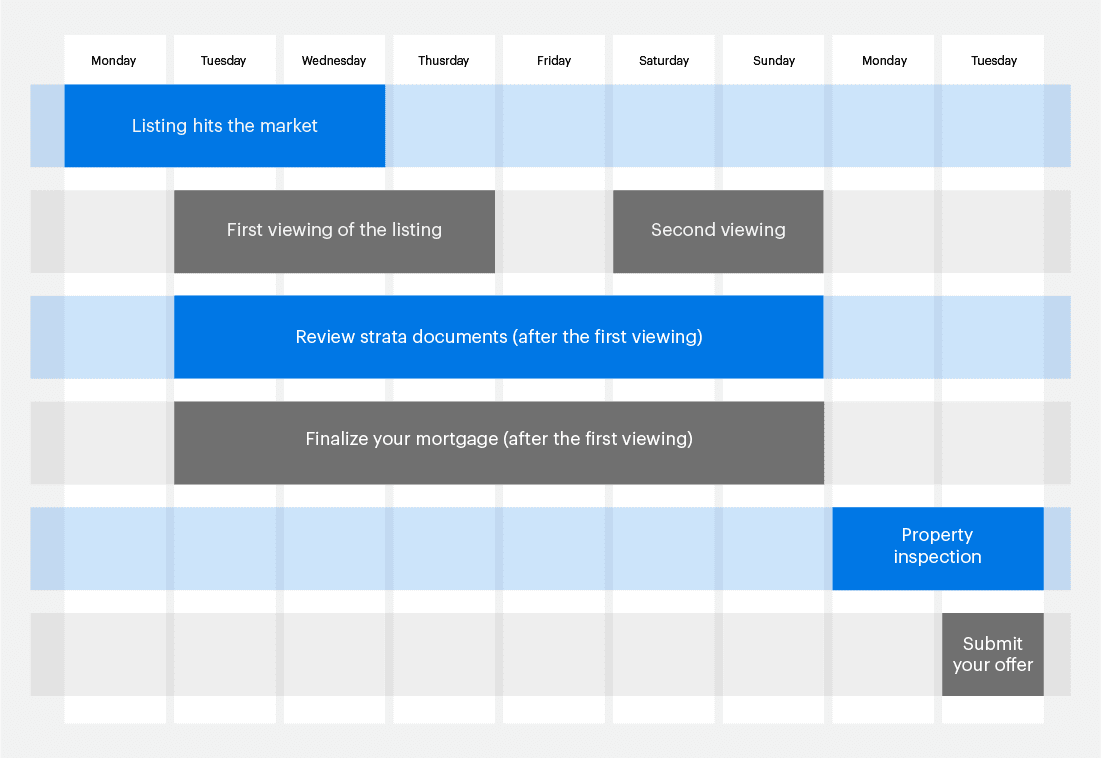Open the 'Review strata documents' bar
The image size is (1101, 758).
coord(499,337)
